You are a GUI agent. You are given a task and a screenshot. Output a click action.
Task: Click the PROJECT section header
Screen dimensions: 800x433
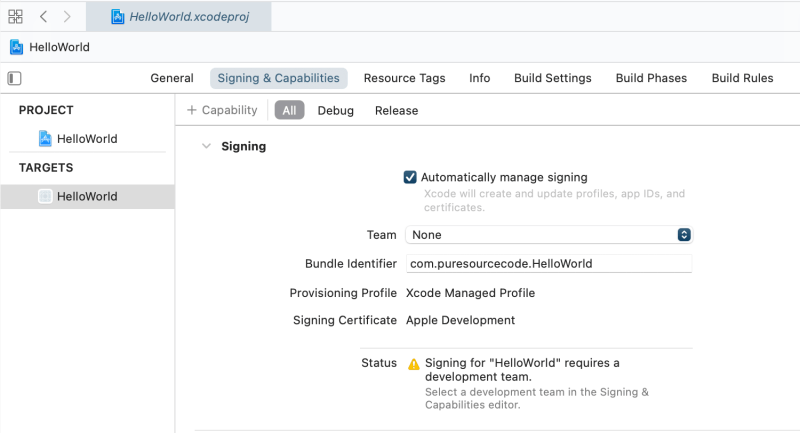46,110
